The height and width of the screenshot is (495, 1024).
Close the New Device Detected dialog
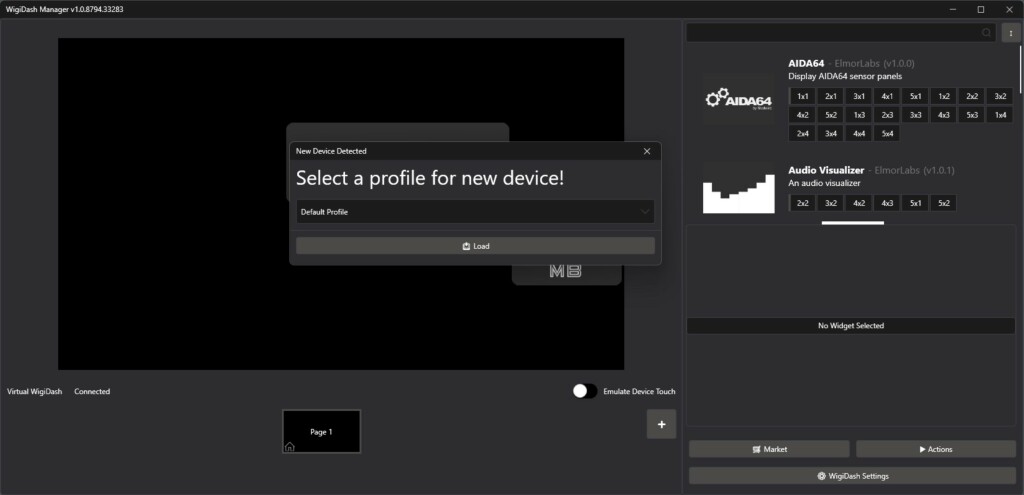coord(646,151)
